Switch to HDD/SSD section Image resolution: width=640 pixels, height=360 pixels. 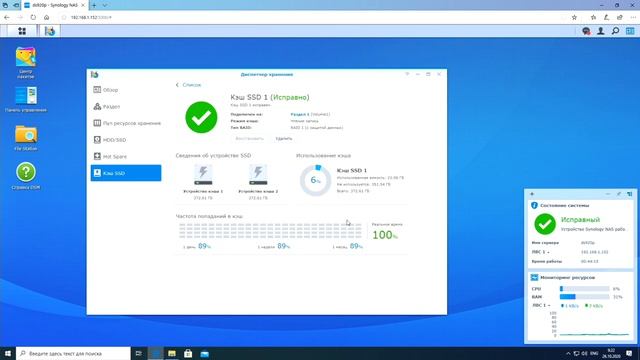click(x=126, y=140)
